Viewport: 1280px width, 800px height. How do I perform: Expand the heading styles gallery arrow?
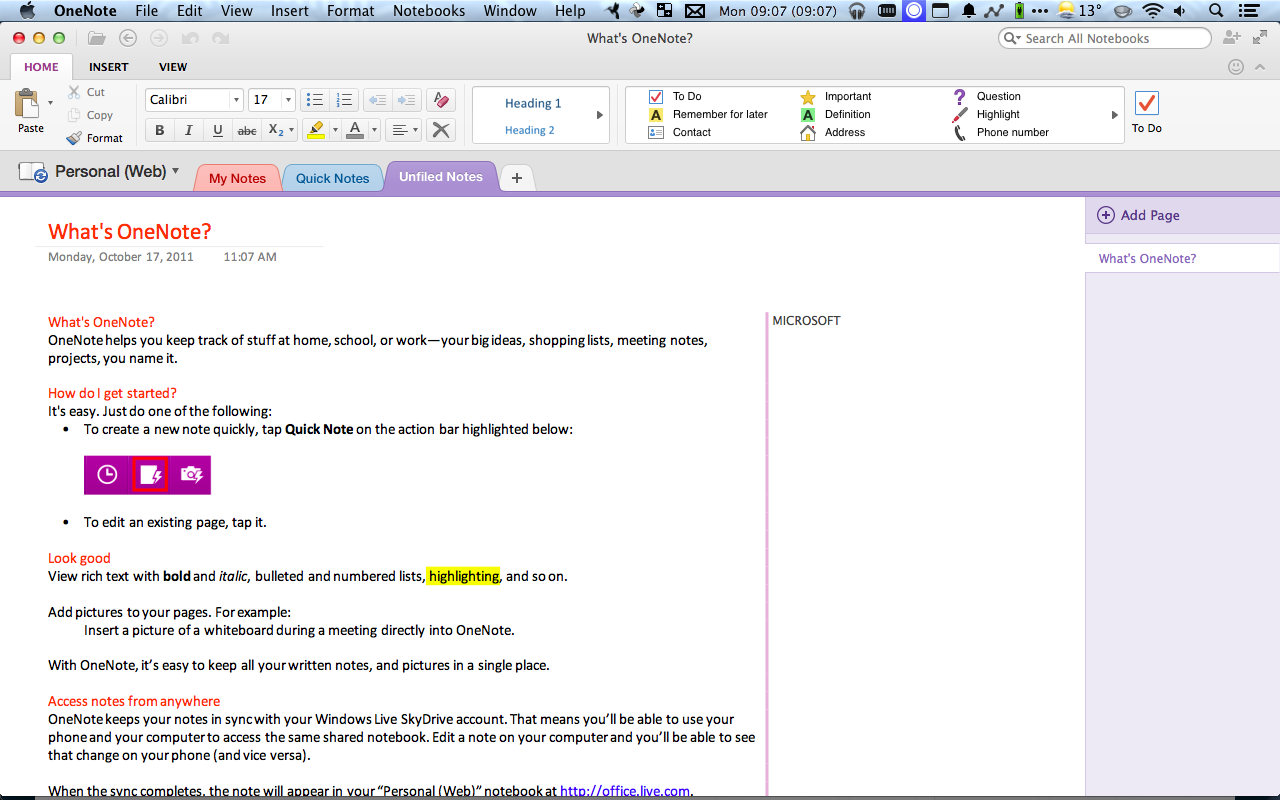(x=600, y=115)
